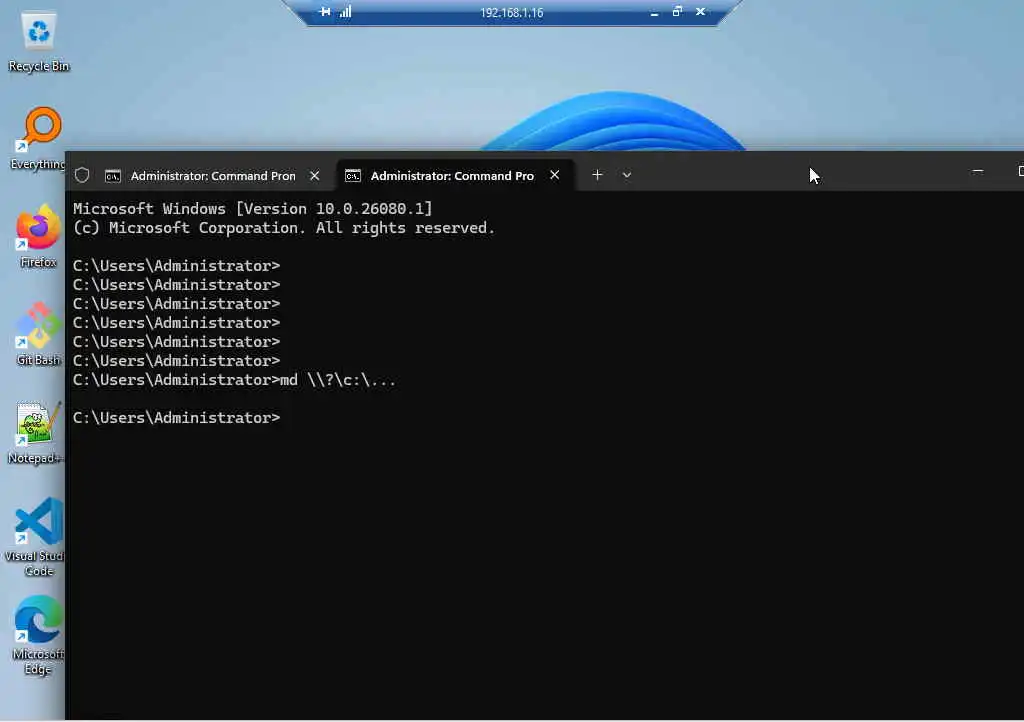Click the Microsoft Windows version line
This screenshot has width=1024, height=722.
coord(253,209)
